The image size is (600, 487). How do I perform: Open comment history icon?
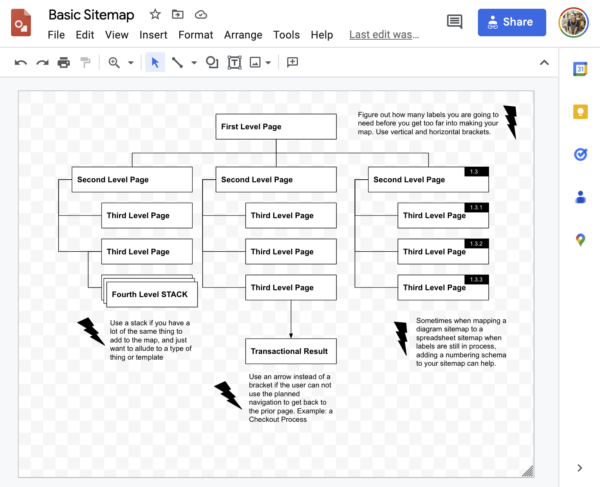click(455, 22)
